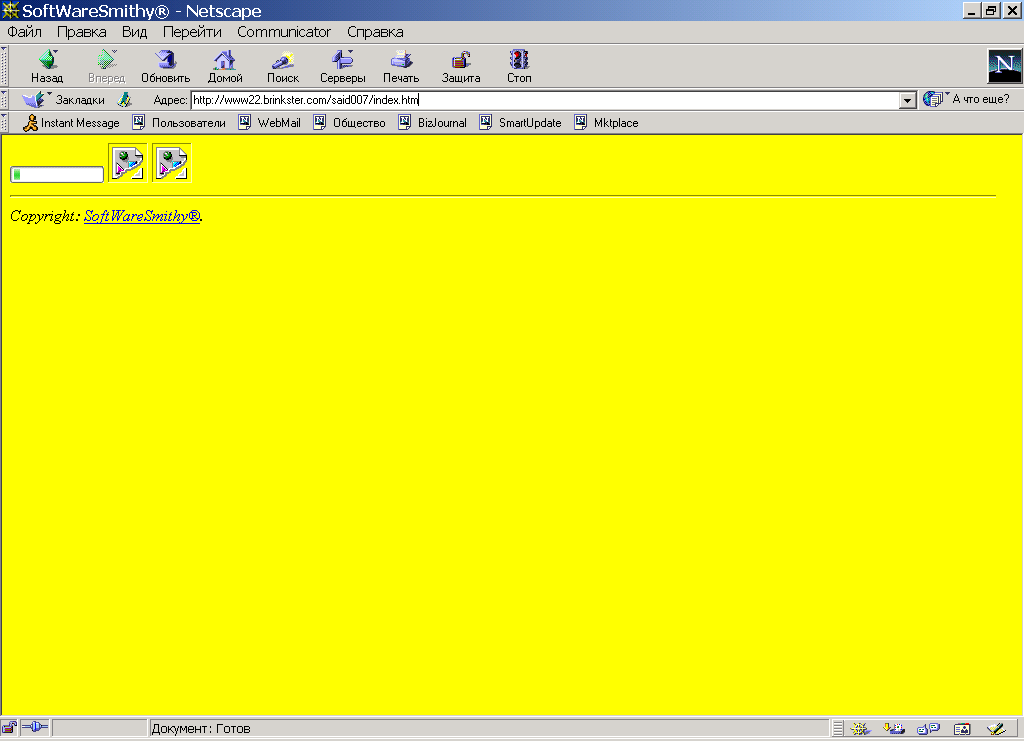This screenshot has width=1024, height=741.
Task: Go to the home page via Домой
Action: (225, 67)
